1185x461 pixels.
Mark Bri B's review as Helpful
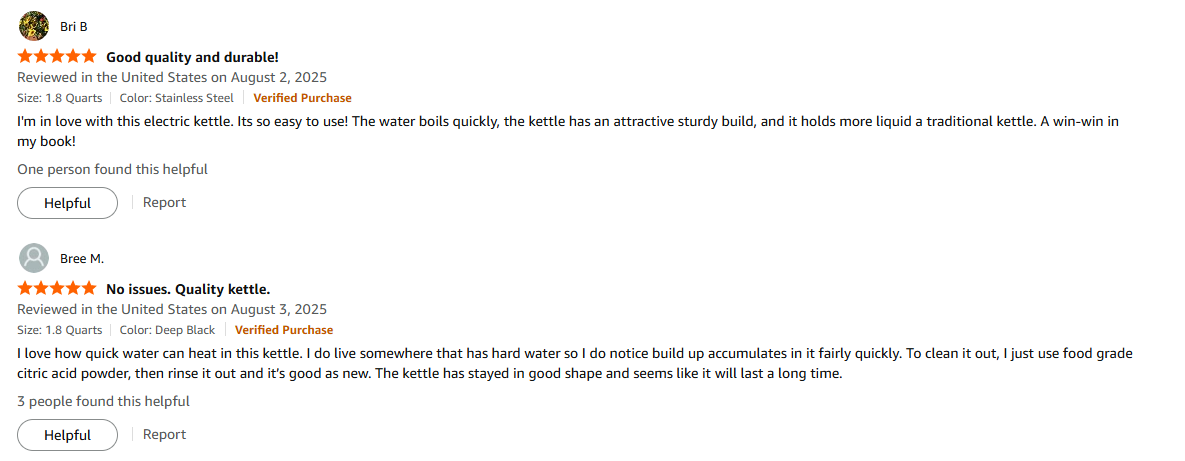pos(67,203)
